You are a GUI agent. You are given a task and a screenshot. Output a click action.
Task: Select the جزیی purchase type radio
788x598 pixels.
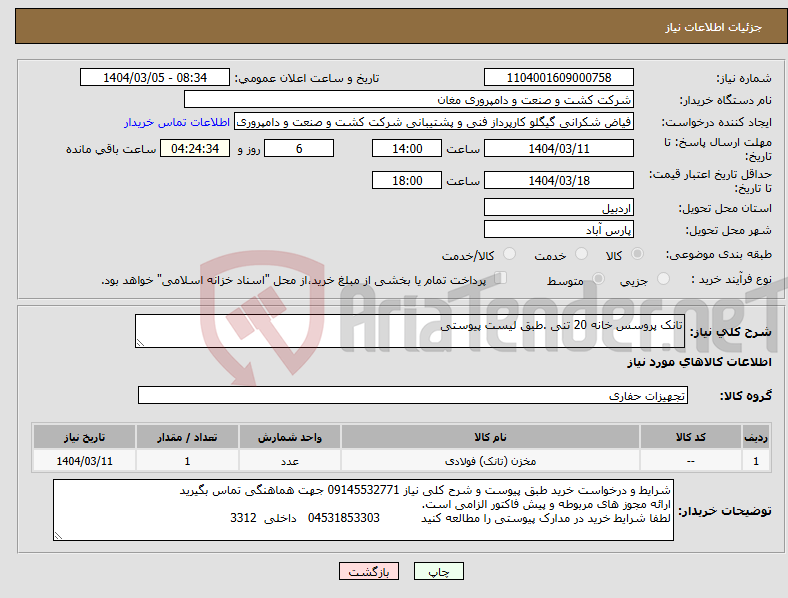[663, 278]
